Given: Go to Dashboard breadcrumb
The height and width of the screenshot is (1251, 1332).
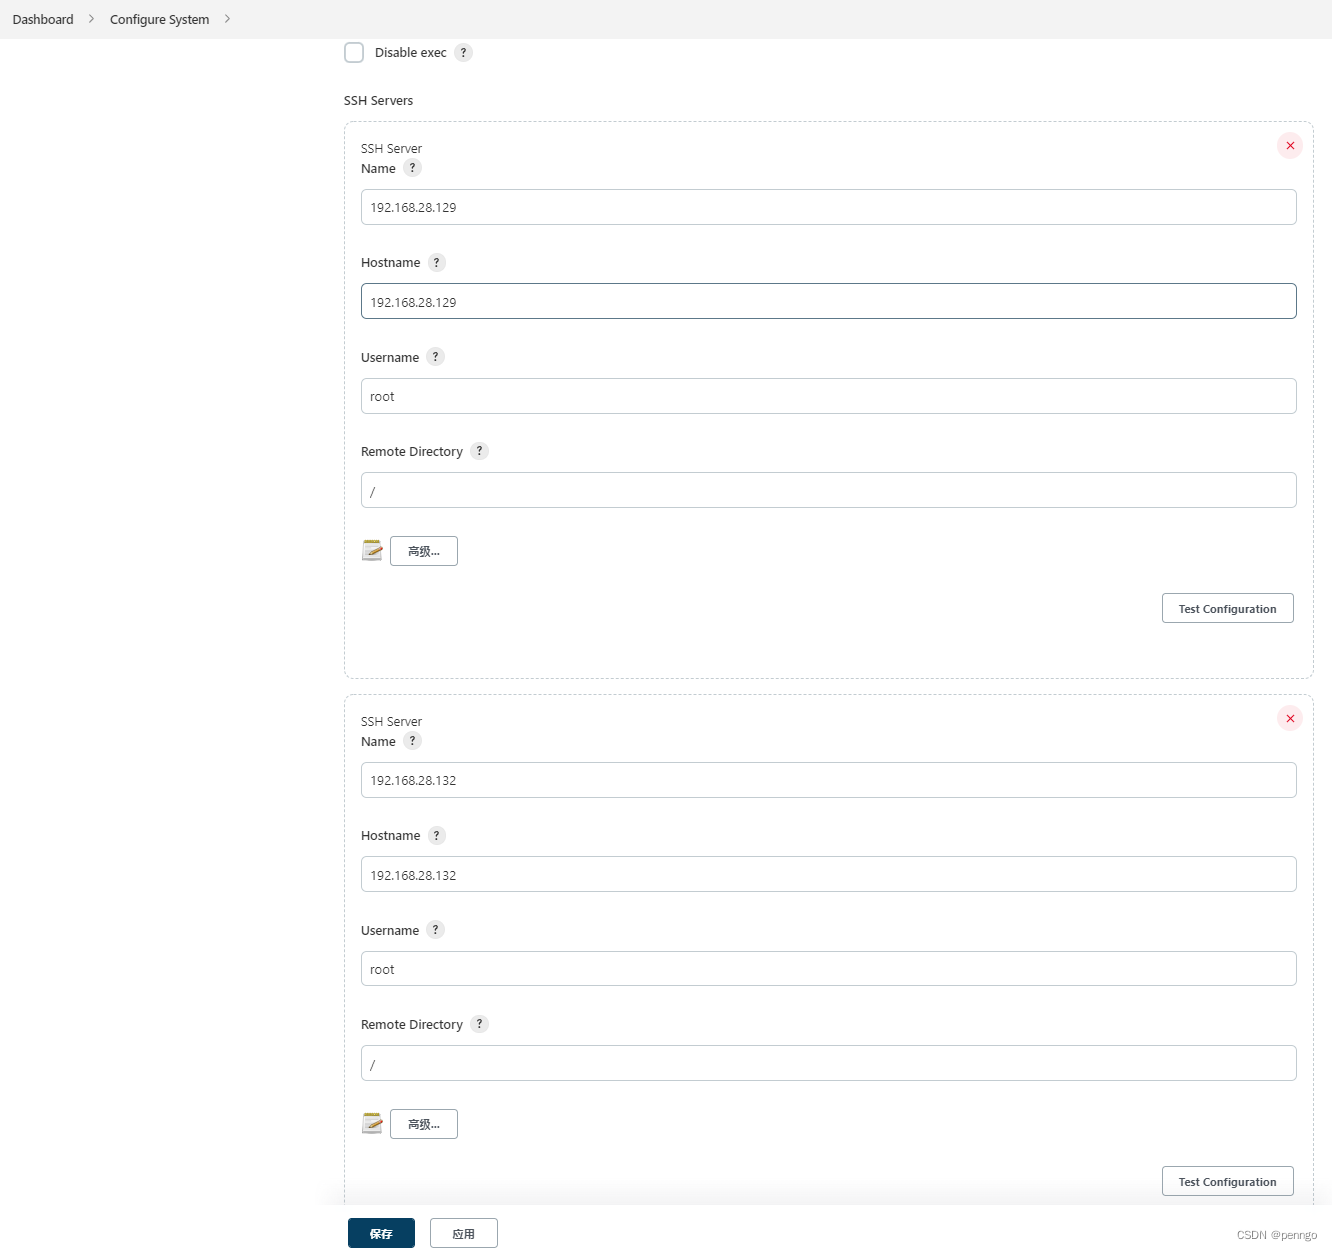Looking at the screenshot, I should coord(43,19).
